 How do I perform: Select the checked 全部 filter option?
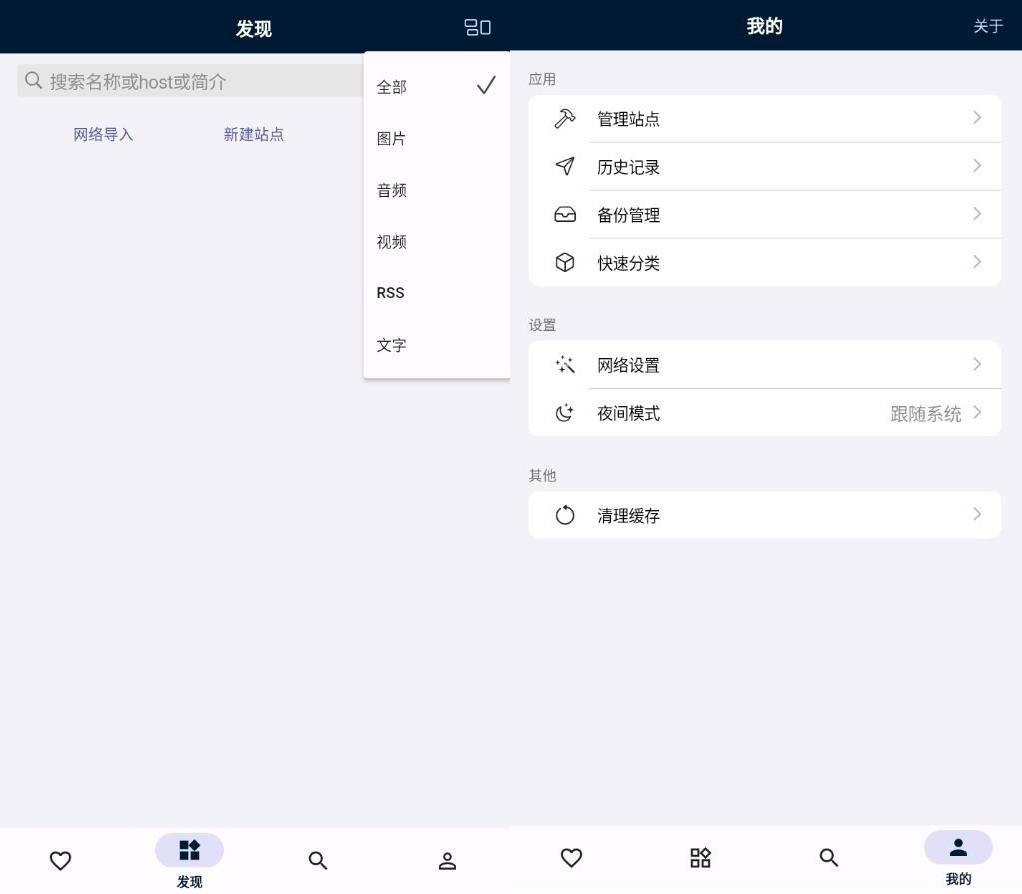pyautogui.click(x=436, y=87)
